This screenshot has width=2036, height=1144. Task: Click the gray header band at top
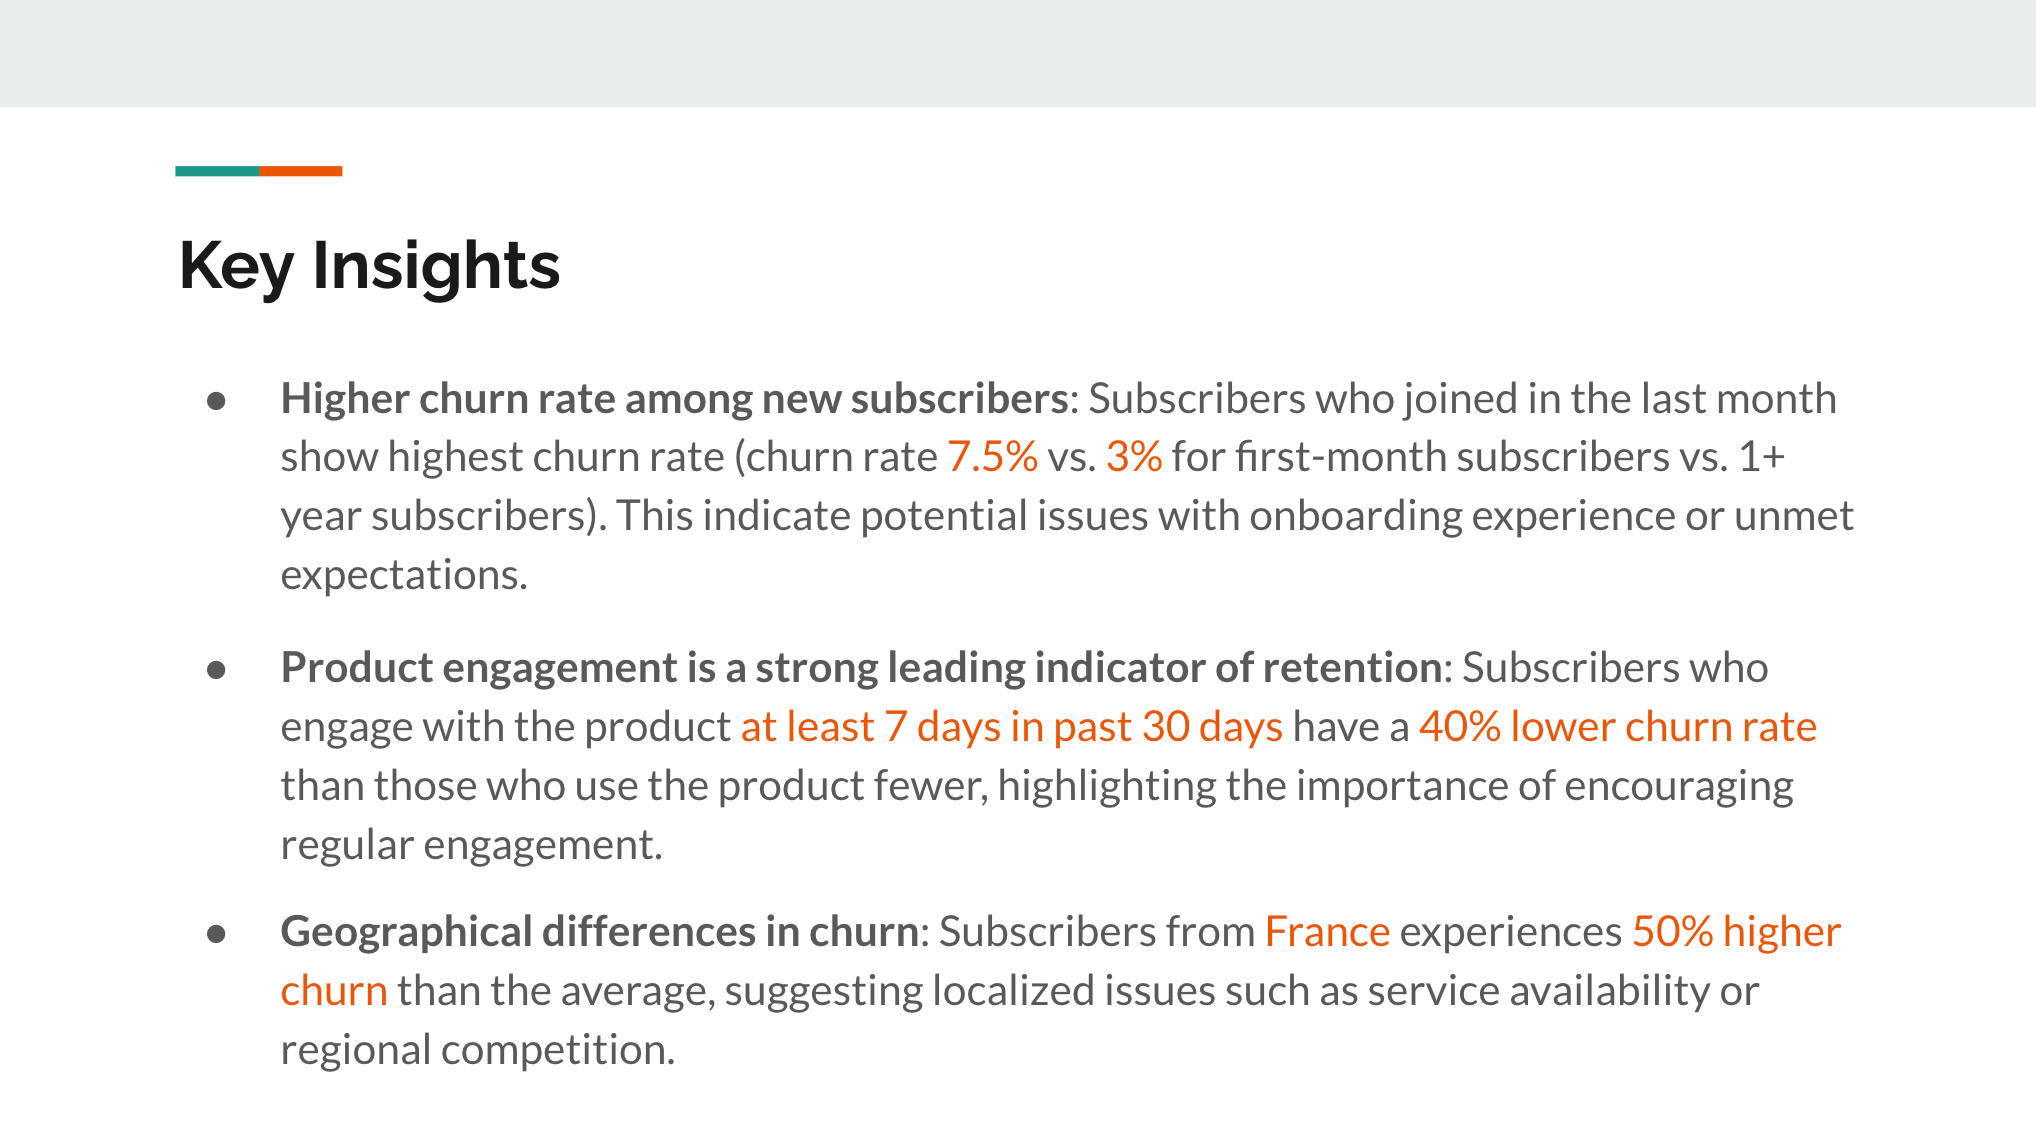coord(1018,53)
